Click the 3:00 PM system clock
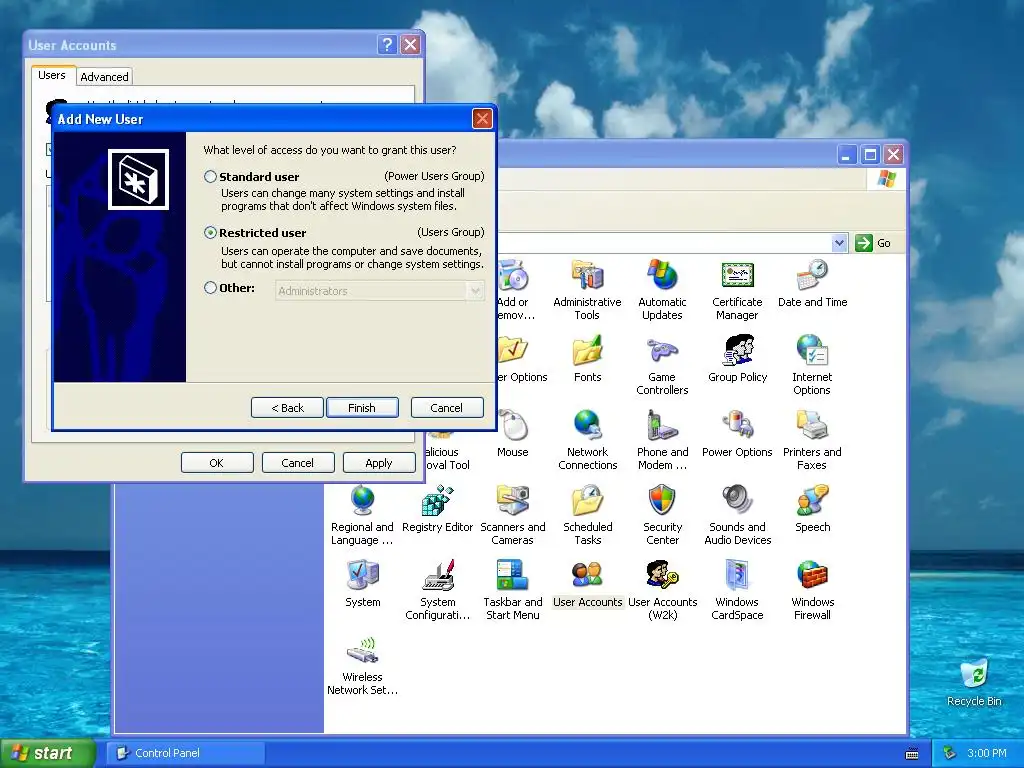The height and width of the screenshot is (768, 1024). [x=986, y=753]
